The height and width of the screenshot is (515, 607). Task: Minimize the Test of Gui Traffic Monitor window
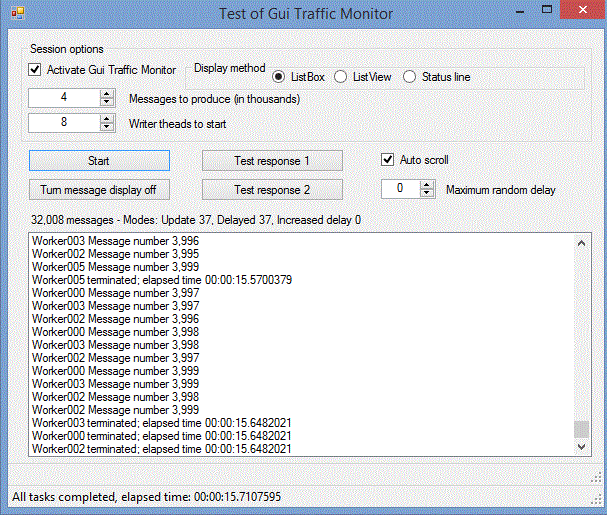[520, 10]
